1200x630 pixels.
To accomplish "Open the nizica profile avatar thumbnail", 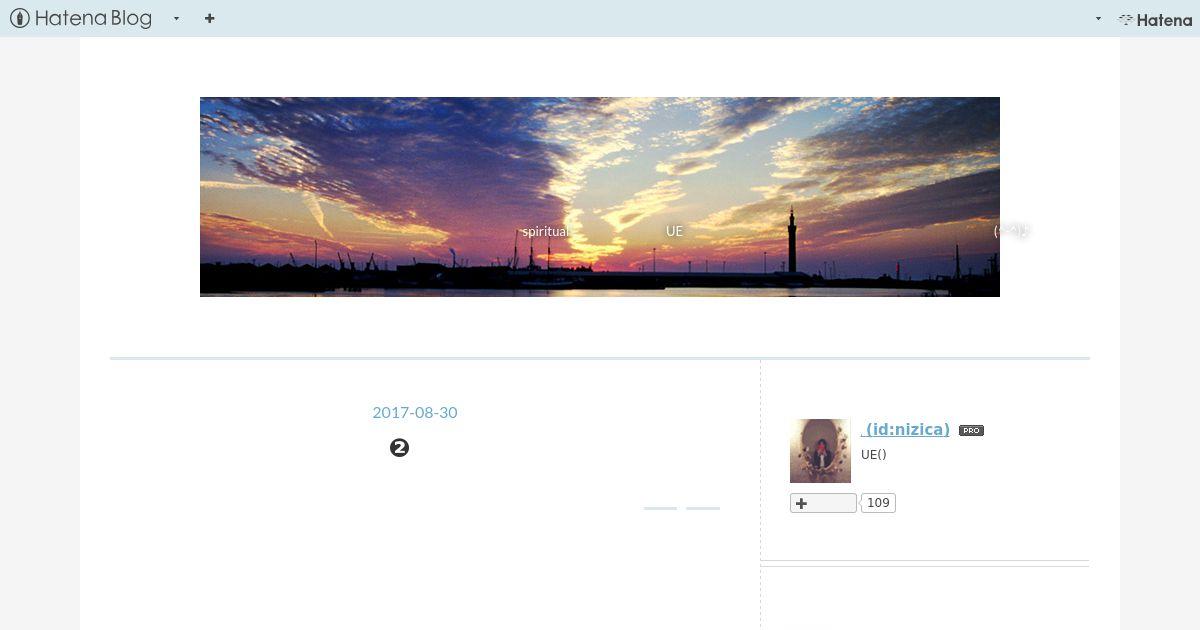I will pyautogui.click(x=820, y=451).
